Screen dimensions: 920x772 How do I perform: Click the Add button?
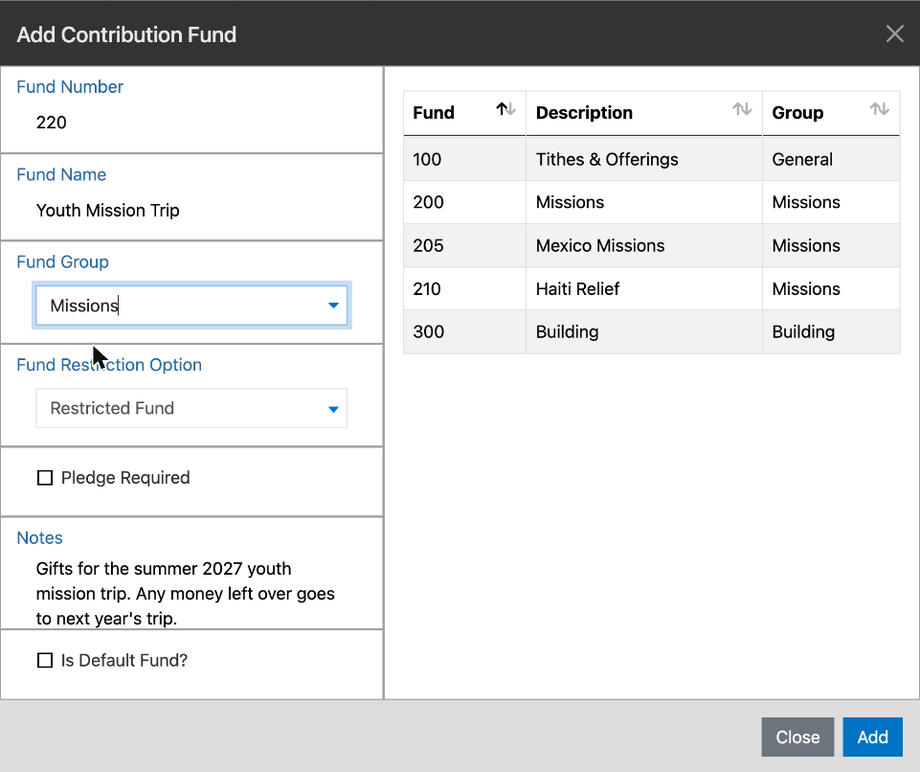(x=872, y=737)
